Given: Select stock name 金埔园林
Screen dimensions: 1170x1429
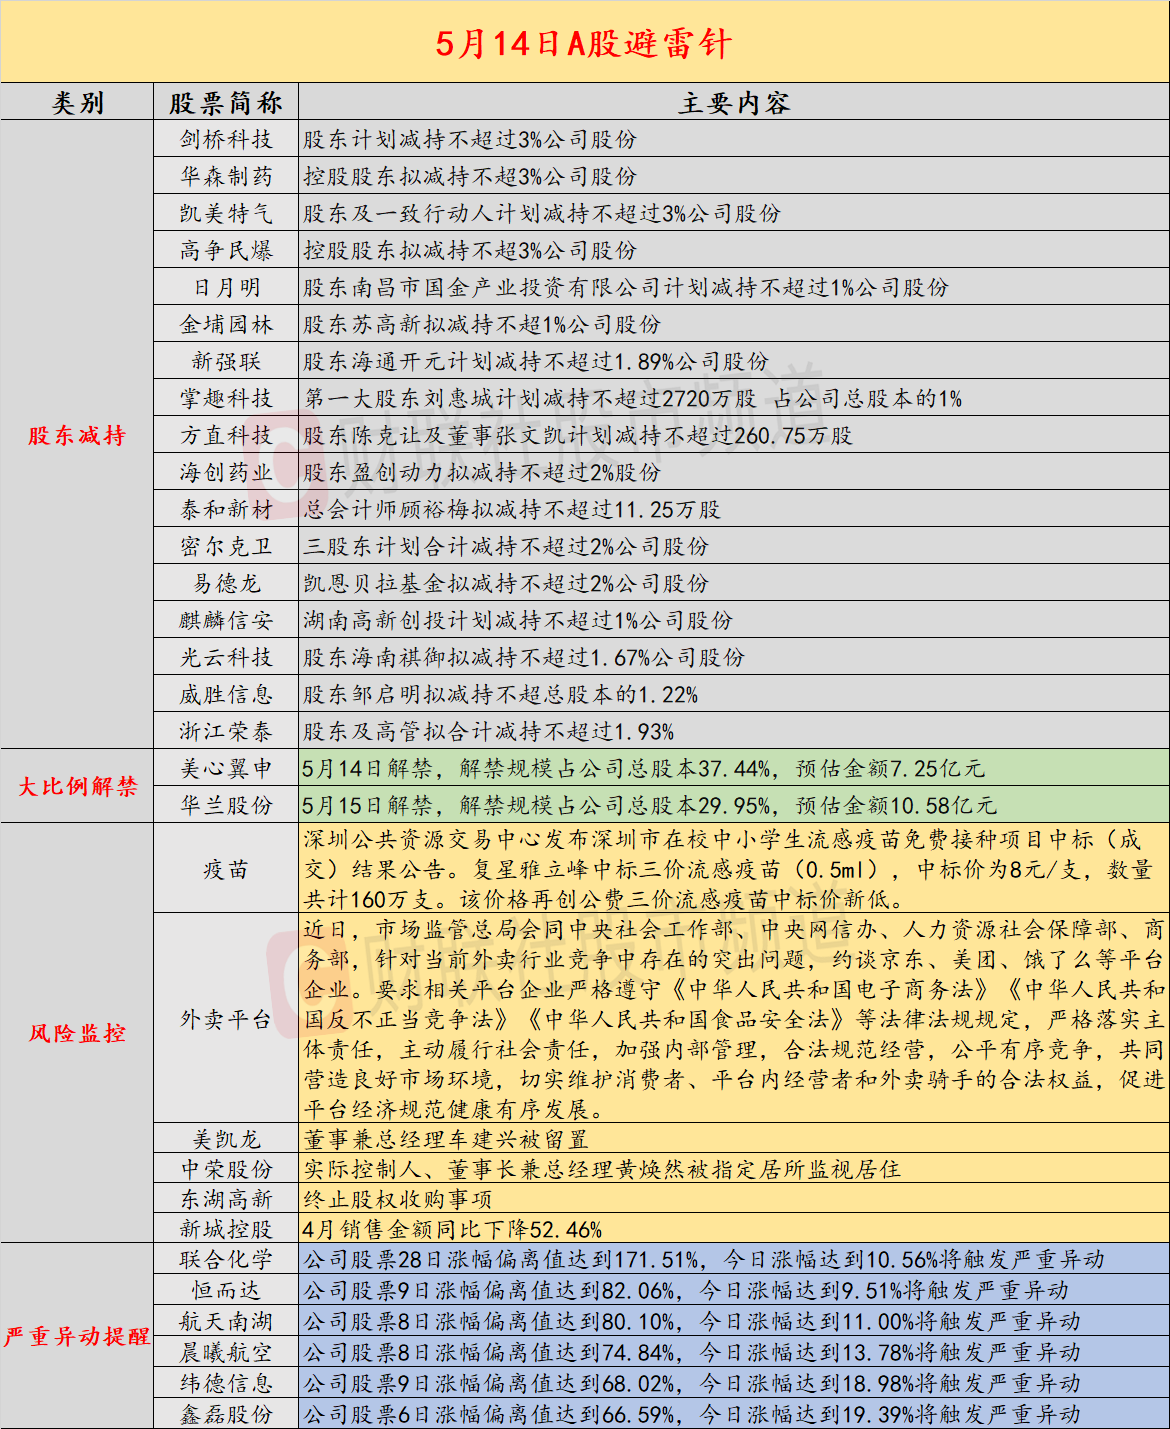Looking at the screenshot, I should 226,324.
